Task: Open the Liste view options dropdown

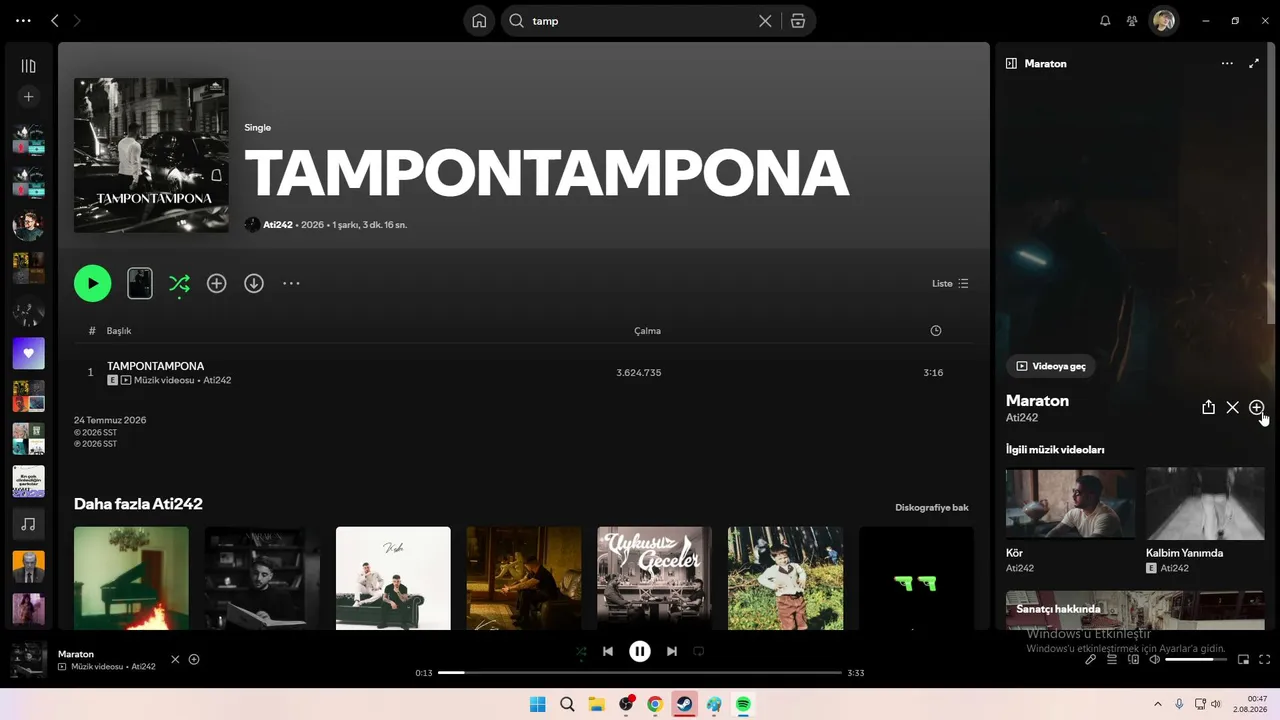Action: coord(950,283)
